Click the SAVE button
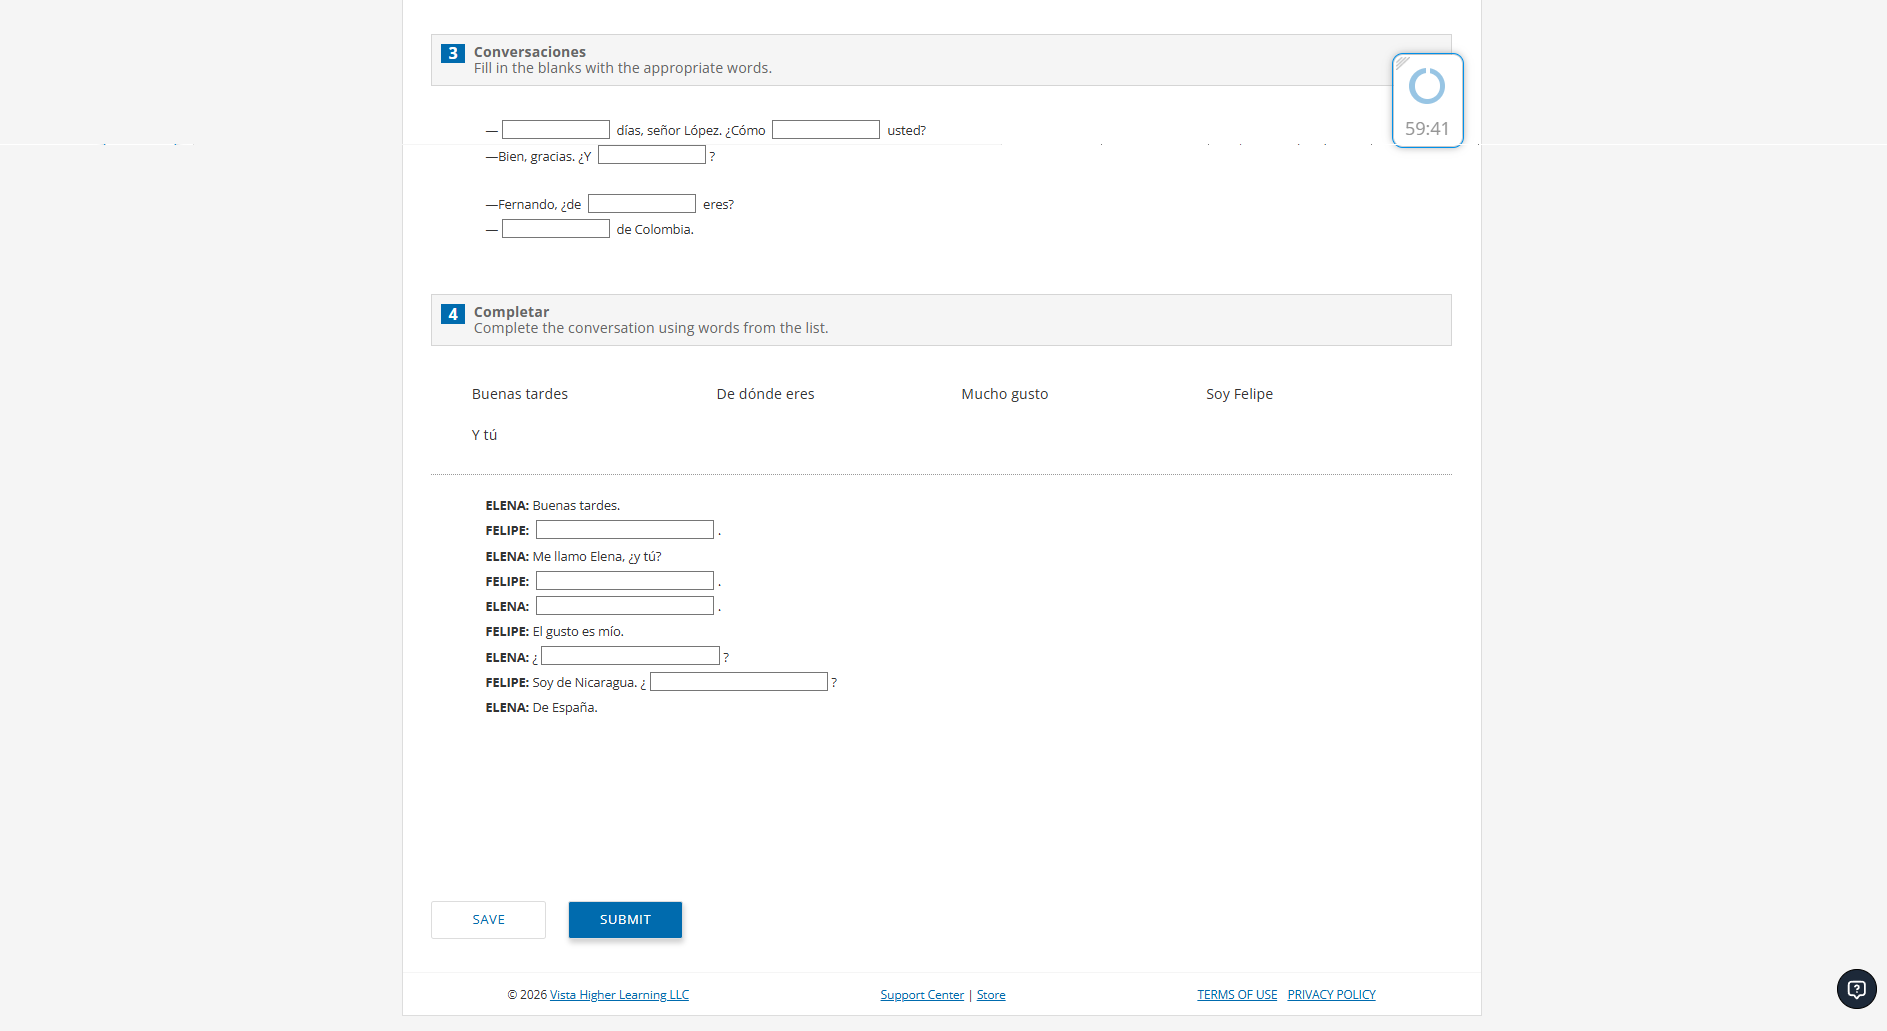 click(x=488, y=920)
